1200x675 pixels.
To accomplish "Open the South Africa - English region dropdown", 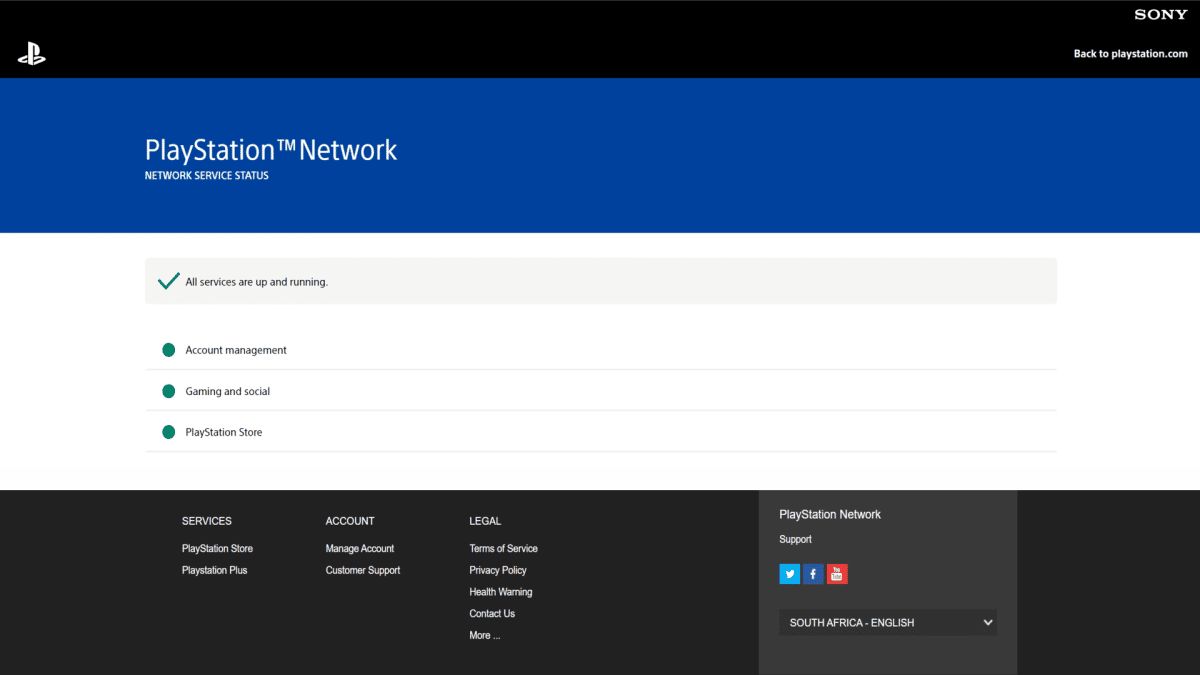I will click(x=888, y=623).
